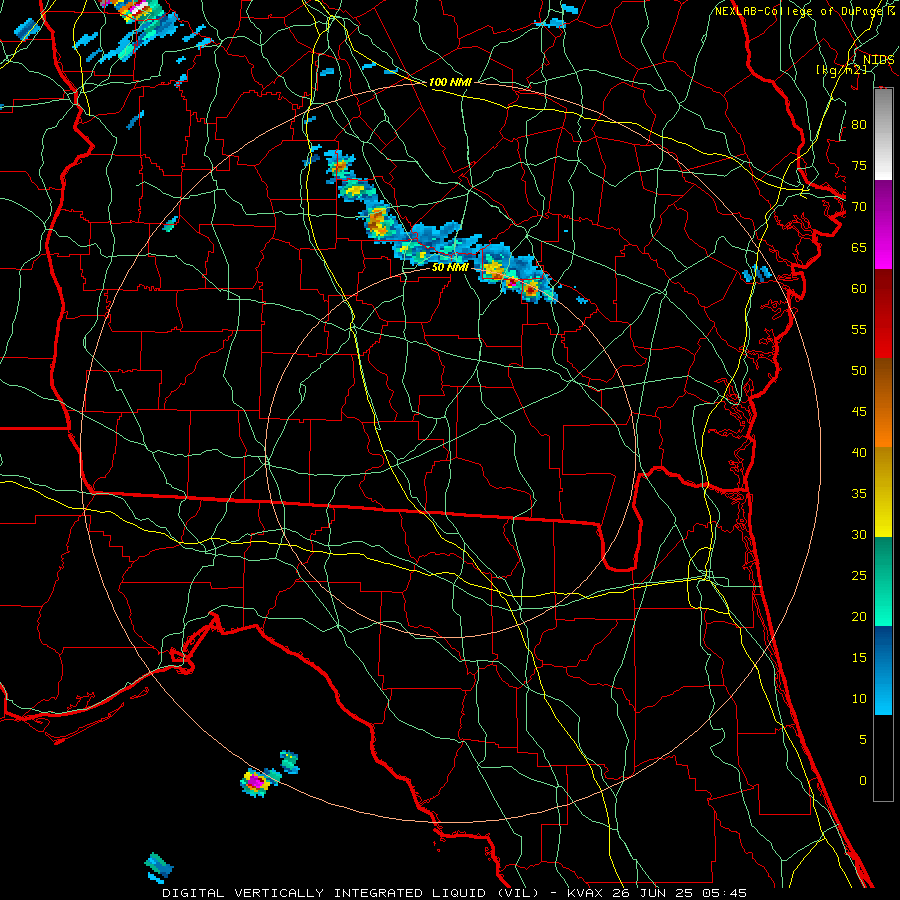This screenshot has width=900, height=900.
Task: Click the '05:45' time in the caption
Action: 723,893
